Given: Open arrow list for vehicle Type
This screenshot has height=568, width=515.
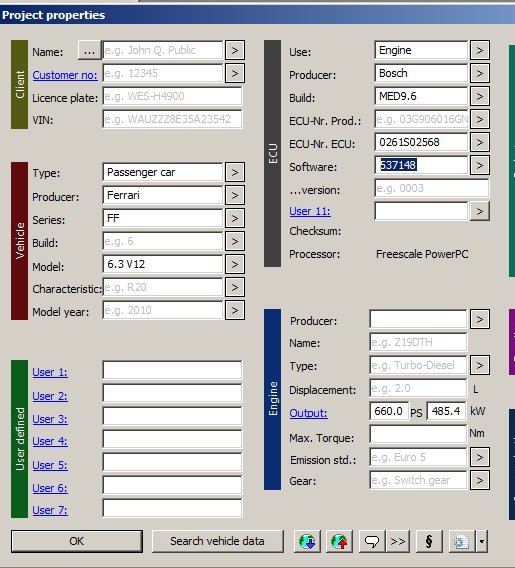Looking at the screenshot, I should pyautogui.click(x=235, y=172).
